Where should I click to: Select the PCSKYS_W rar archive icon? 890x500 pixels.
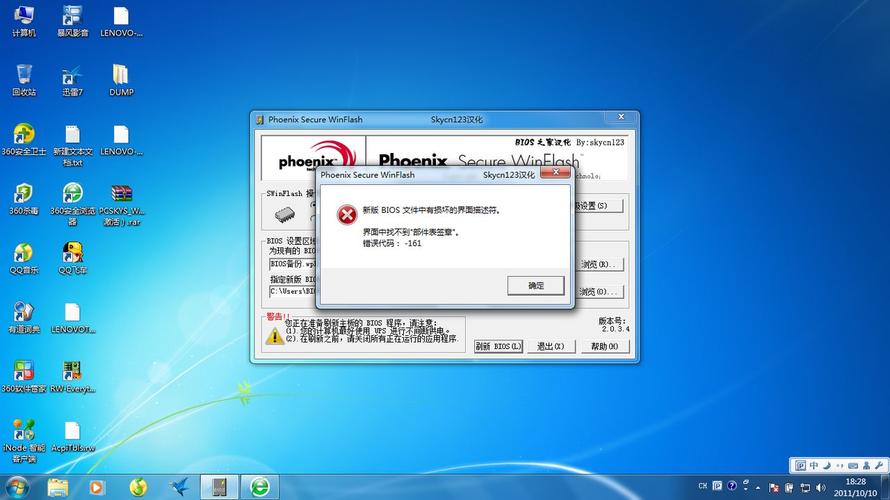(x=121, y=205)
